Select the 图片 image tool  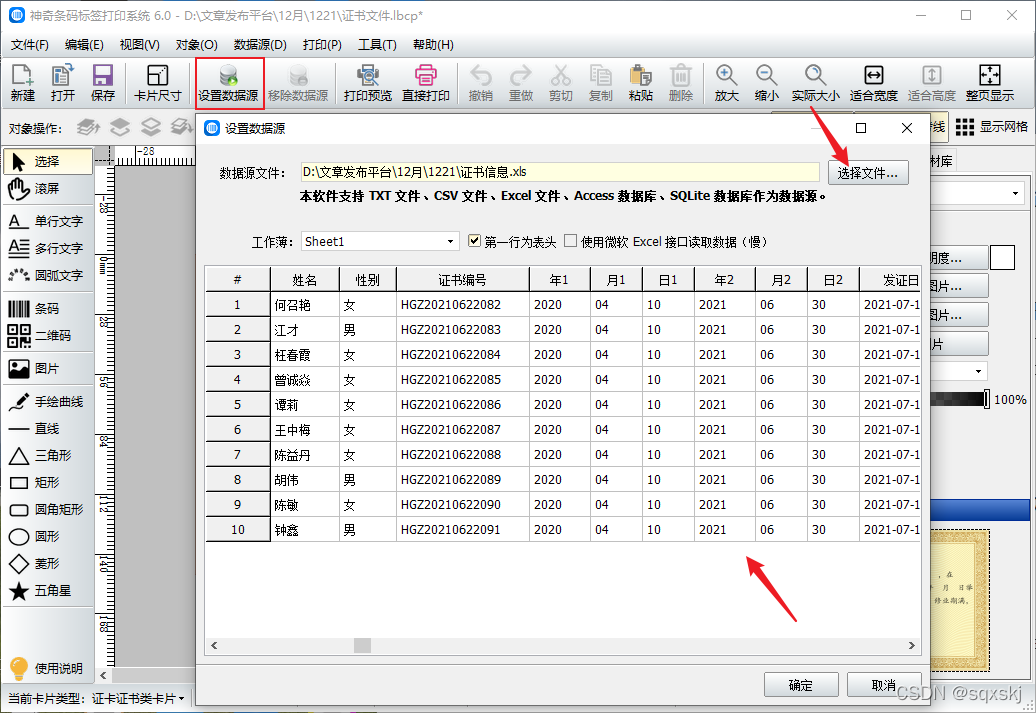coord(48,369)
